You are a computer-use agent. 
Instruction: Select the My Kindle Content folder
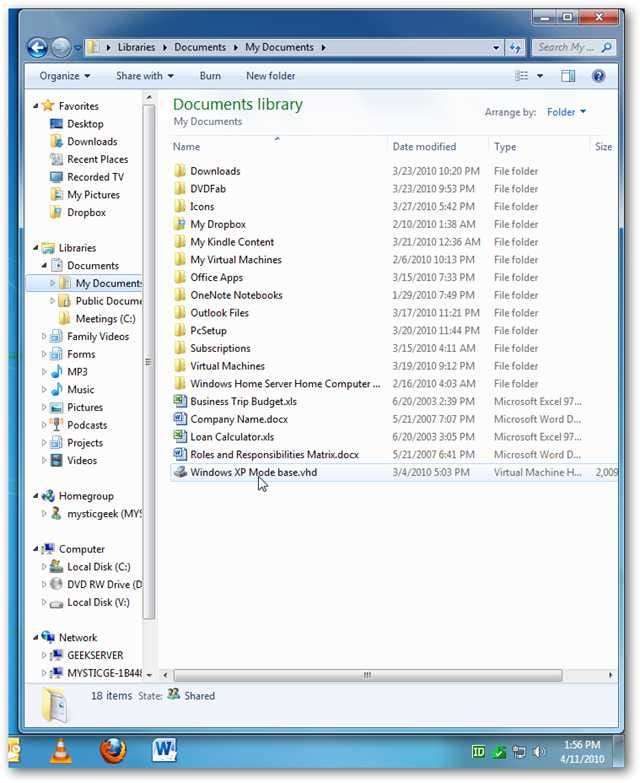point(232,242)
